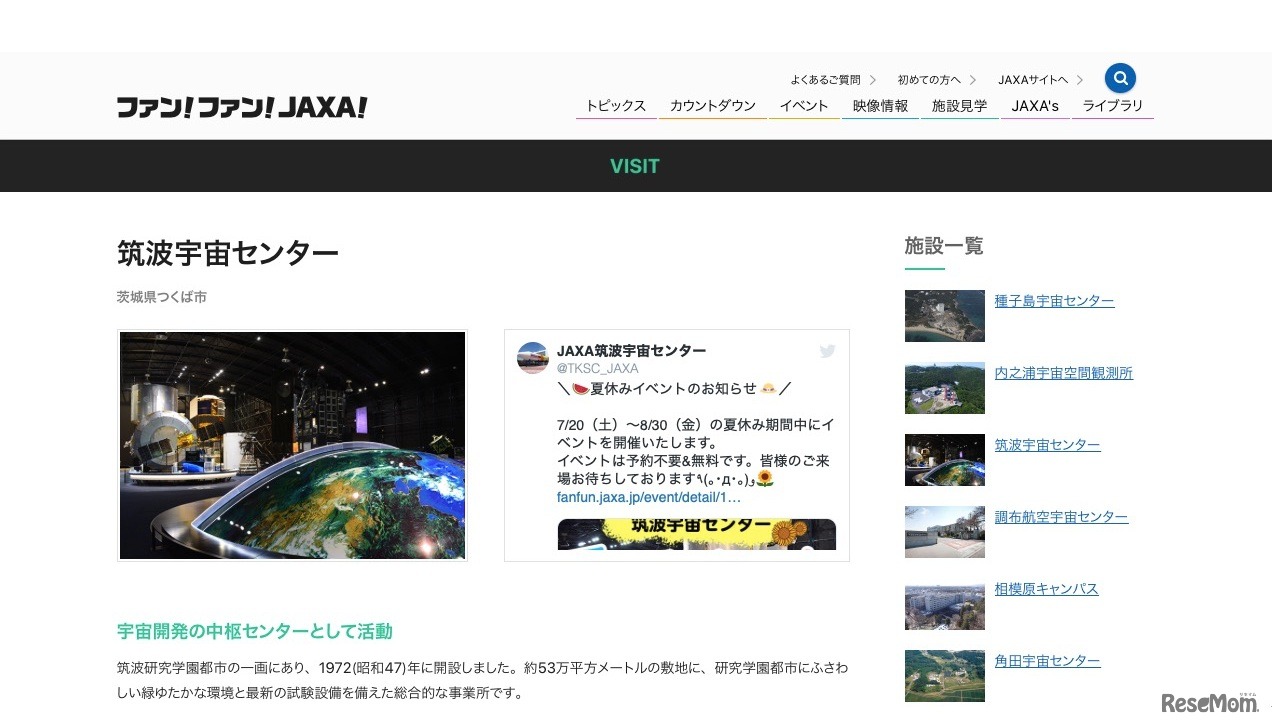Viewport: 1272px width, 726px height.
Task: Click the exhibit hall photo of Tsukuba Space Center
Action: coord(292,445)
